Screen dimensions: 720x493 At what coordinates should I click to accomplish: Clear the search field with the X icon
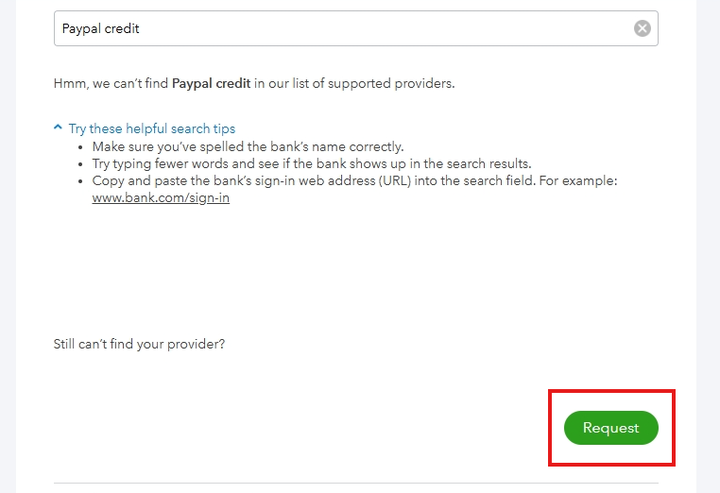(x=642, y=28)
